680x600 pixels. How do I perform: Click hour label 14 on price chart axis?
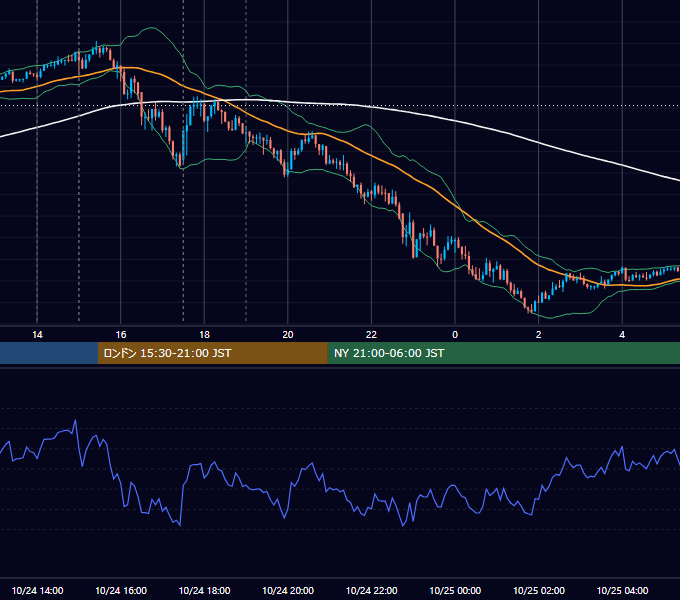37,334
